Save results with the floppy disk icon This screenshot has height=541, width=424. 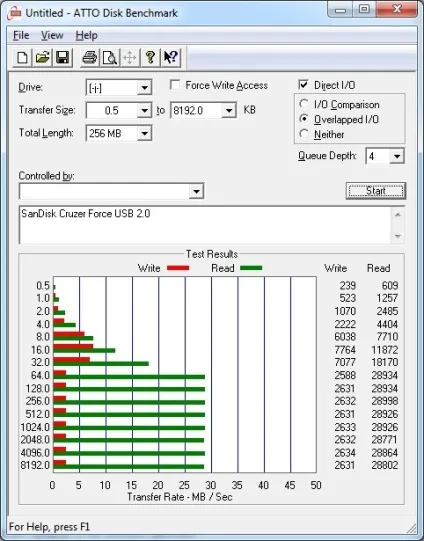[x=62, y=57]
